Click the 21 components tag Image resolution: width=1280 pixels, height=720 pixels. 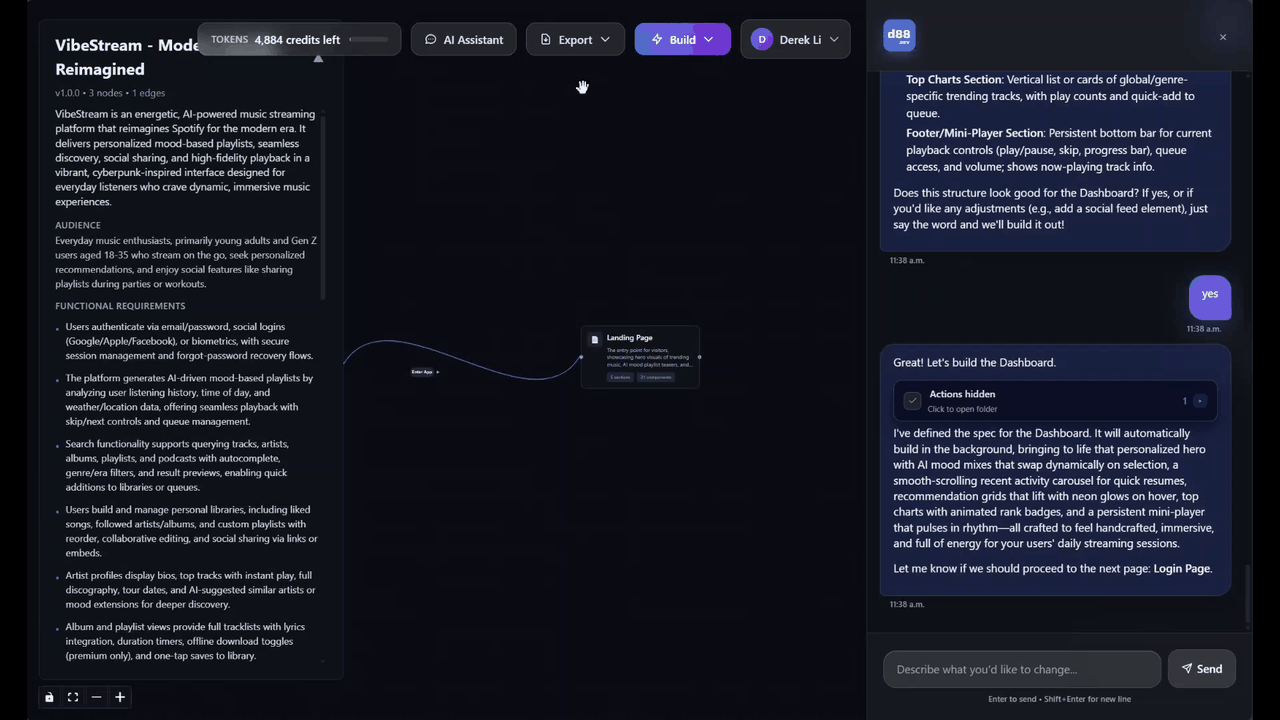click(x=656, y=377)
